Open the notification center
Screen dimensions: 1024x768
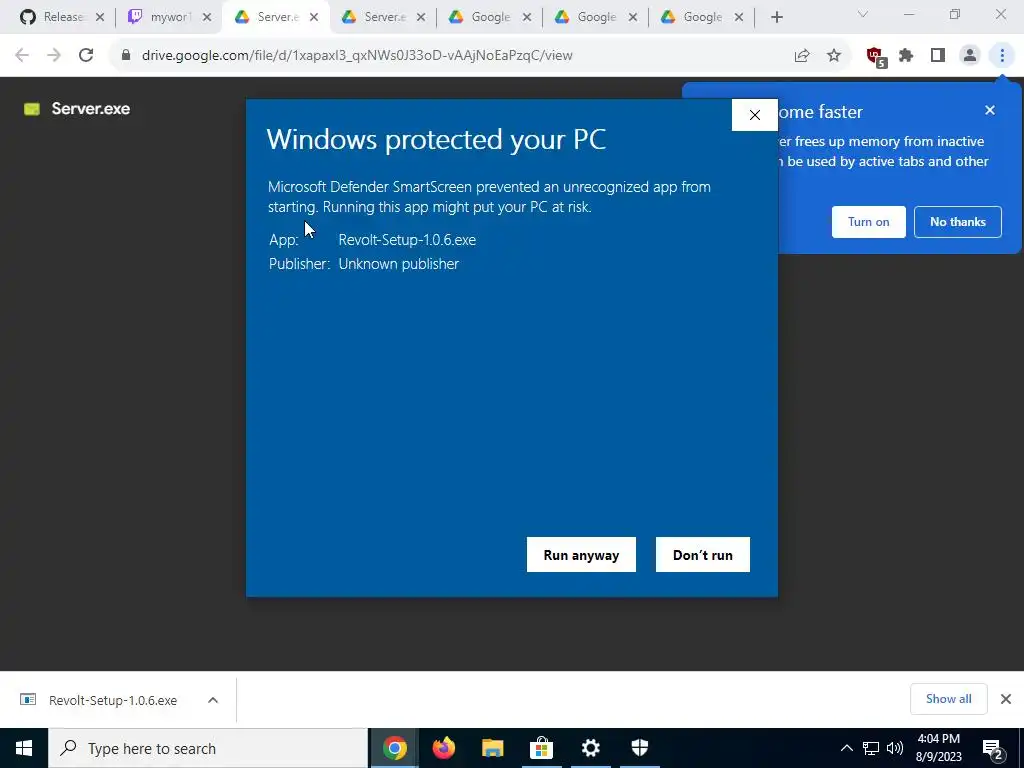[x=993, y=748]
